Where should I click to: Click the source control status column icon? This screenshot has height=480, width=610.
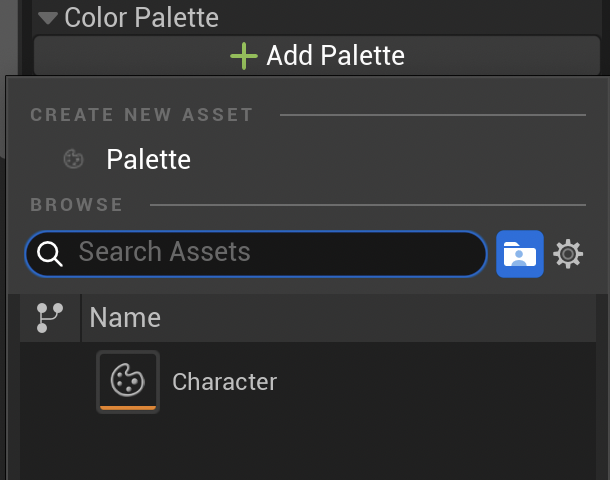[49, 318]
